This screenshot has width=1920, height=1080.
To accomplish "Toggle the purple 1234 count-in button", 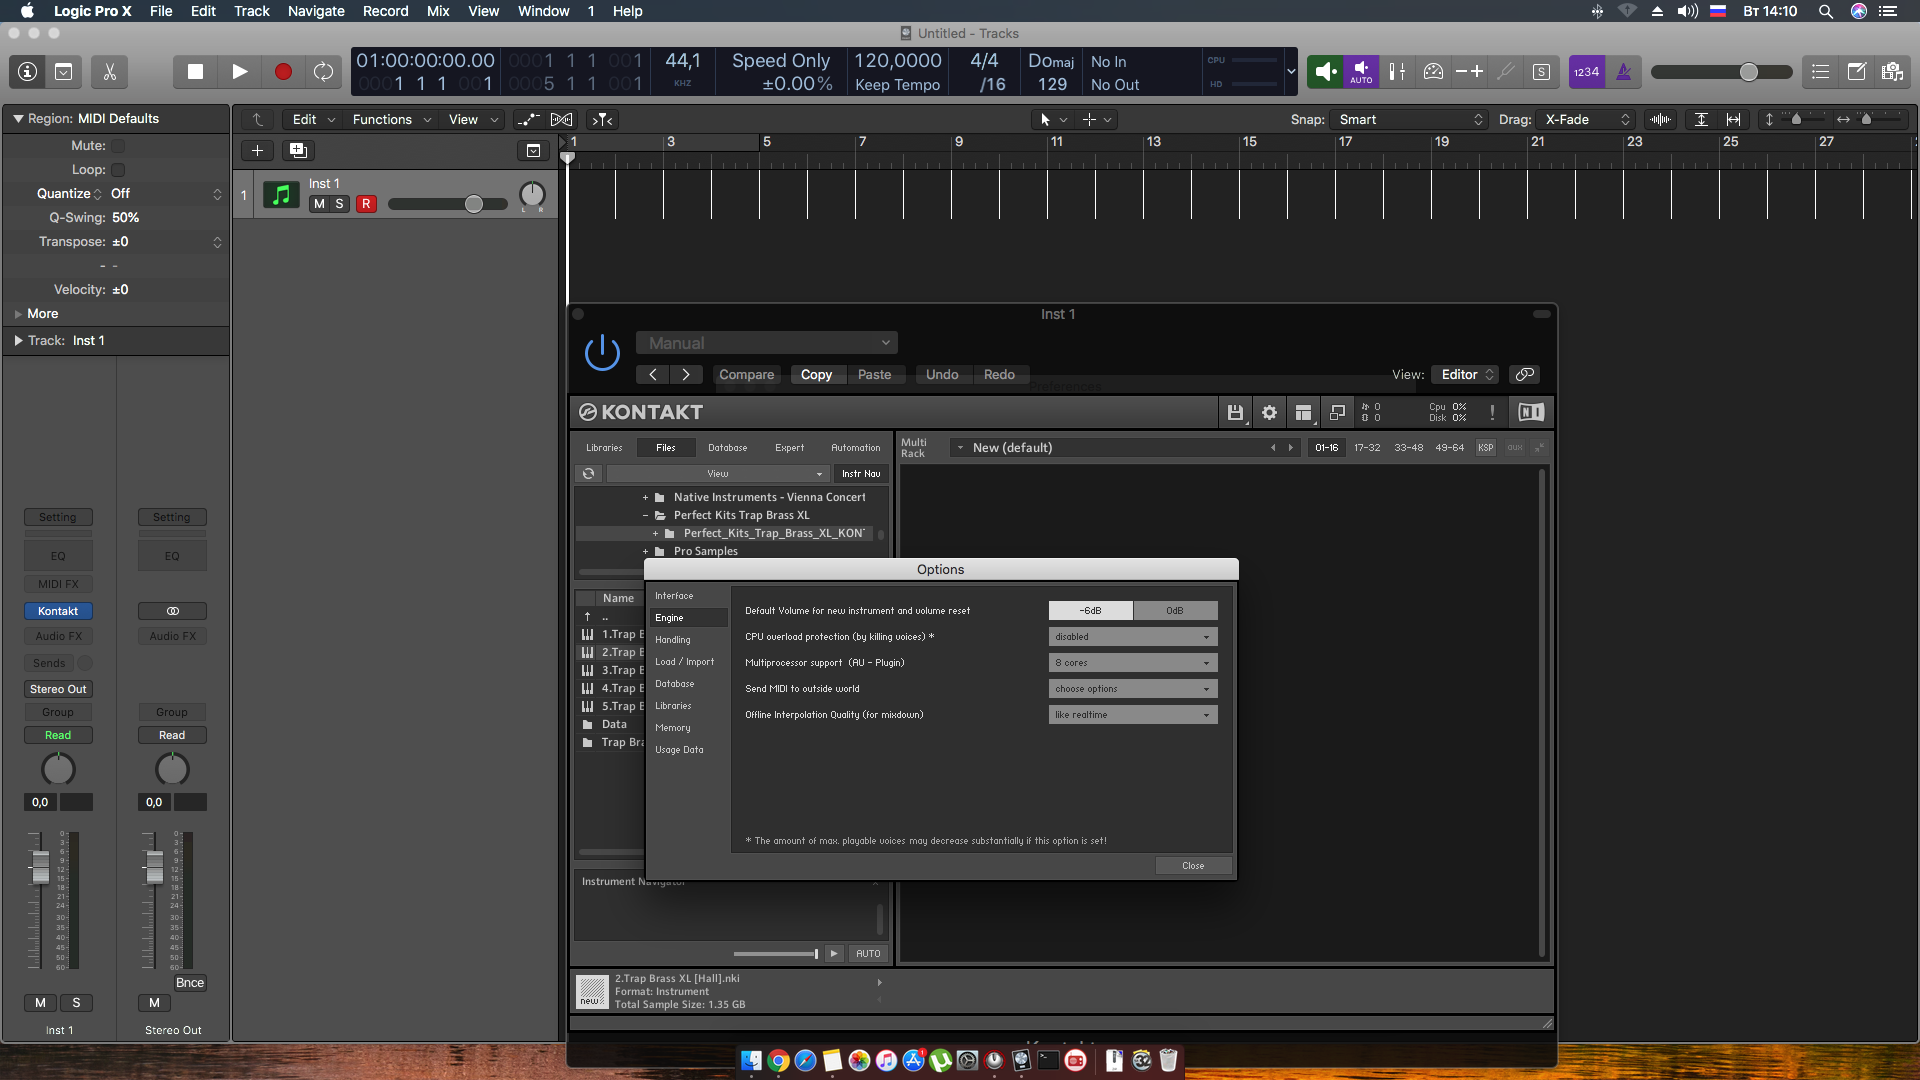I will (x=1586, y=71).
